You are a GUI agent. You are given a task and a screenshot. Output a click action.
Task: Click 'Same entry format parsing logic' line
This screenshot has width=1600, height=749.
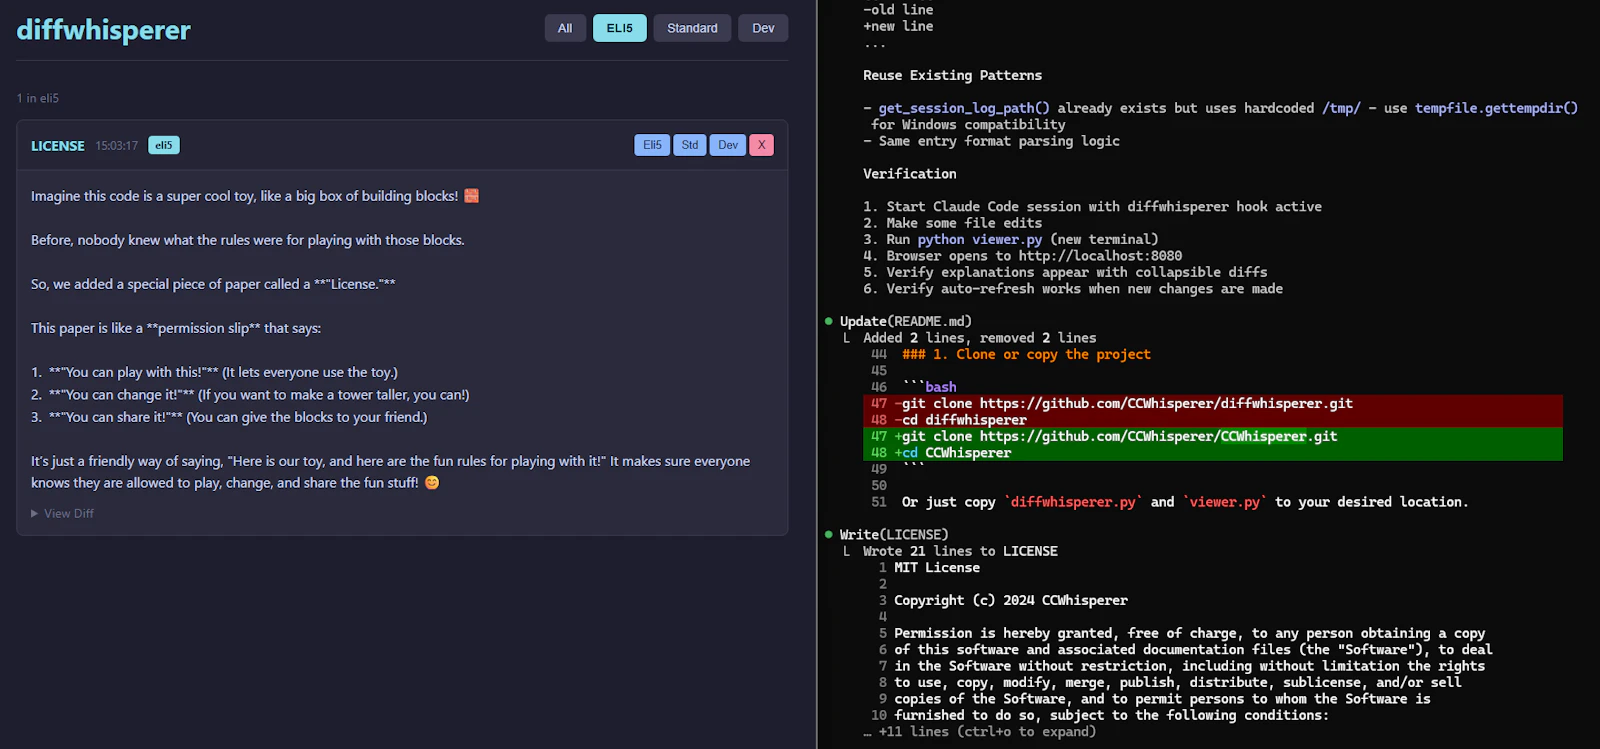coord(991,141)
